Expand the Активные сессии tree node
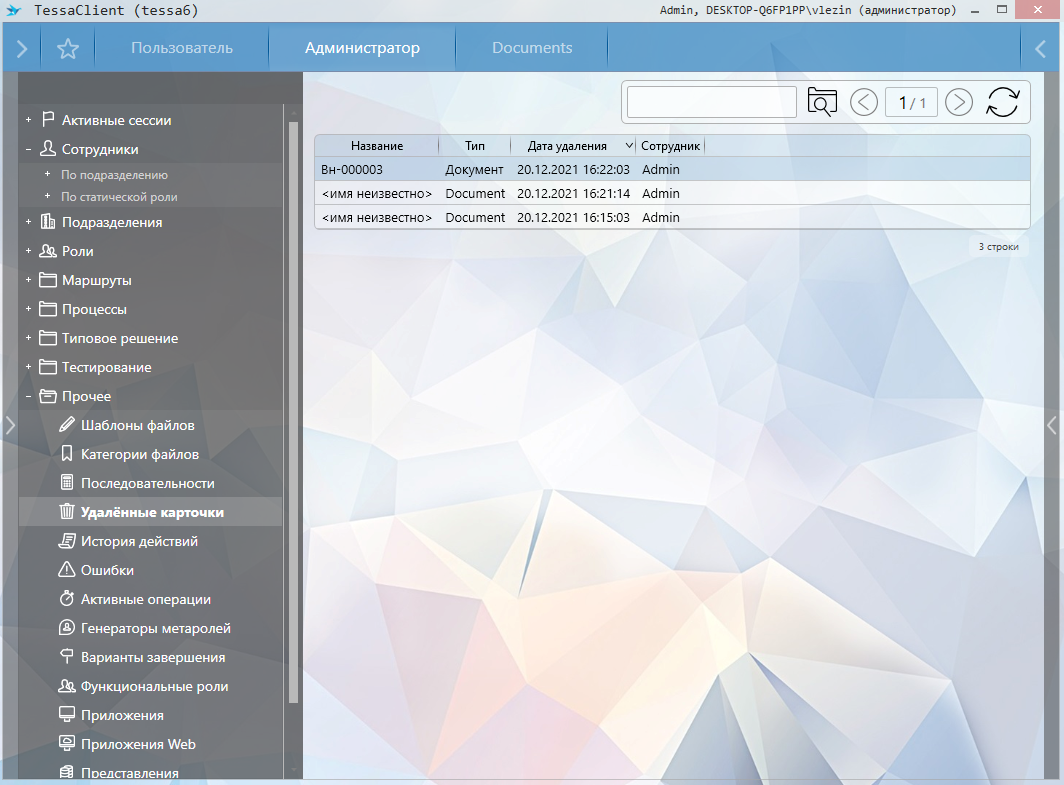Viewport: 1064px width, 785px height. [x=29, y=120]
